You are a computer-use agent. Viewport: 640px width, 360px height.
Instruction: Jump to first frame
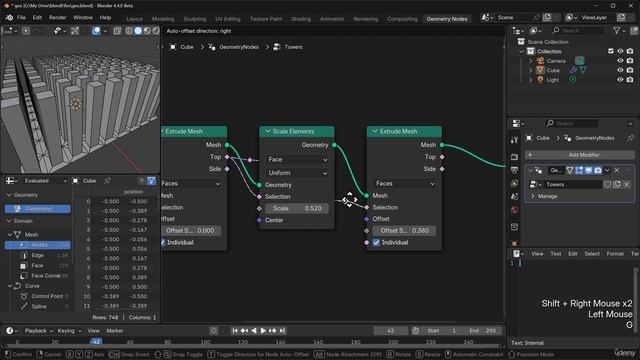pos(235,331)
